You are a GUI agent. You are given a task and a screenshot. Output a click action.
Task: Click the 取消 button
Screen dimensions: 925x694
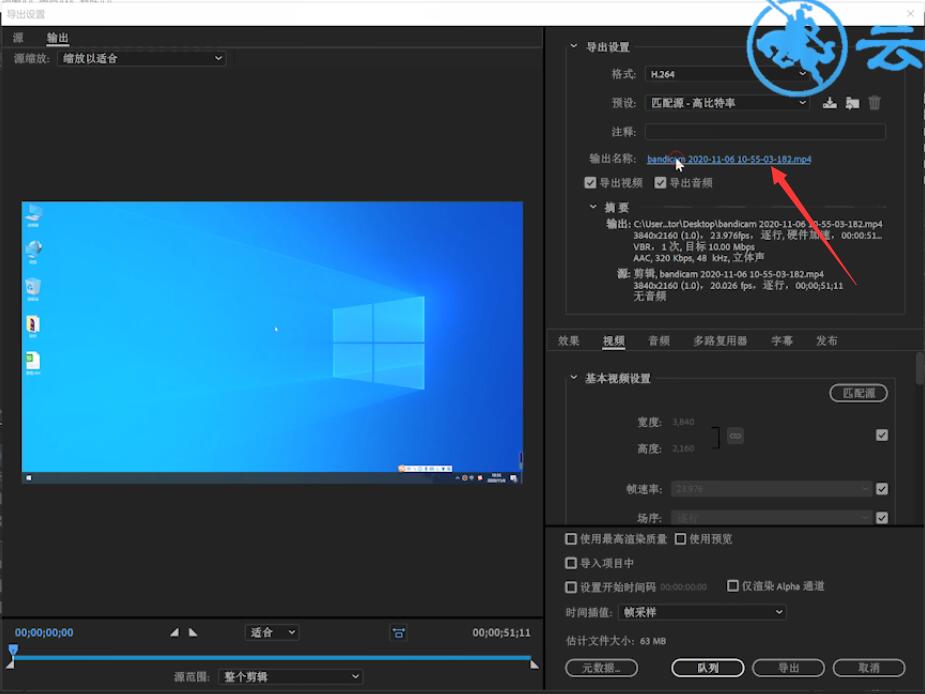[x=869, y=667]
